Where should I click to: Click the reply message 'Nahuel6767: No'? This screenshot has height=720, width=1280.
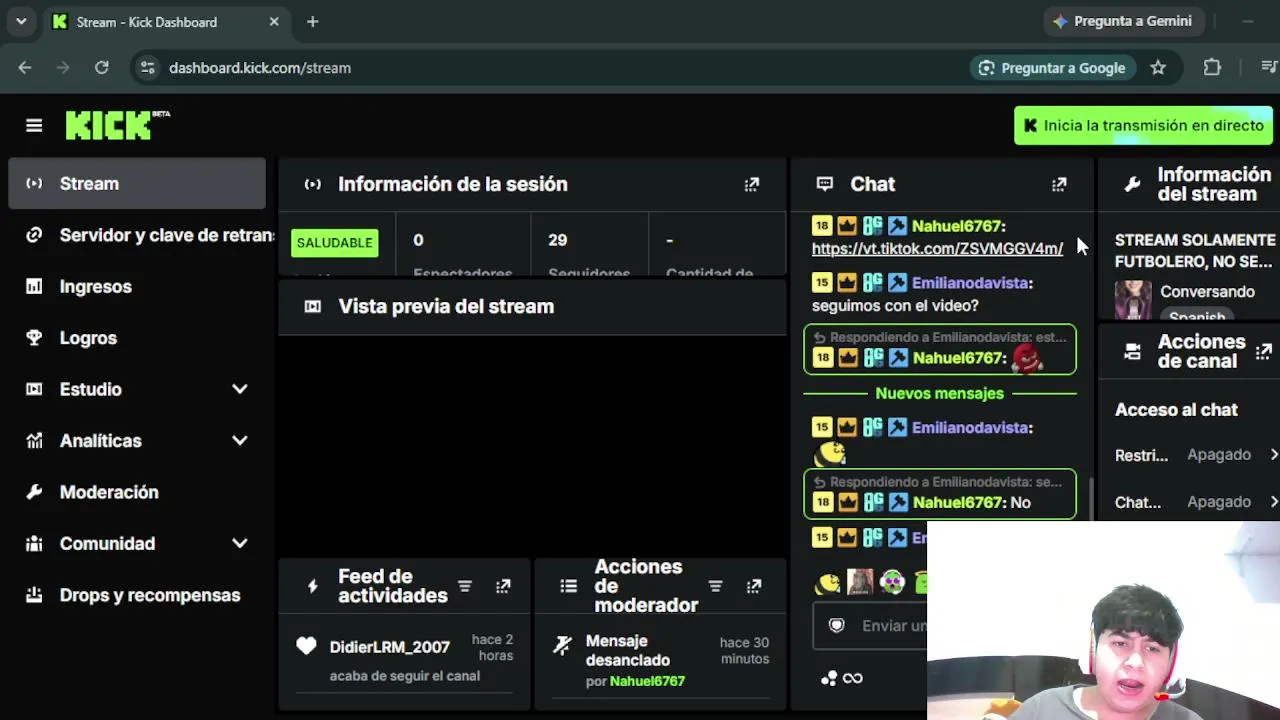pos(940,493)
